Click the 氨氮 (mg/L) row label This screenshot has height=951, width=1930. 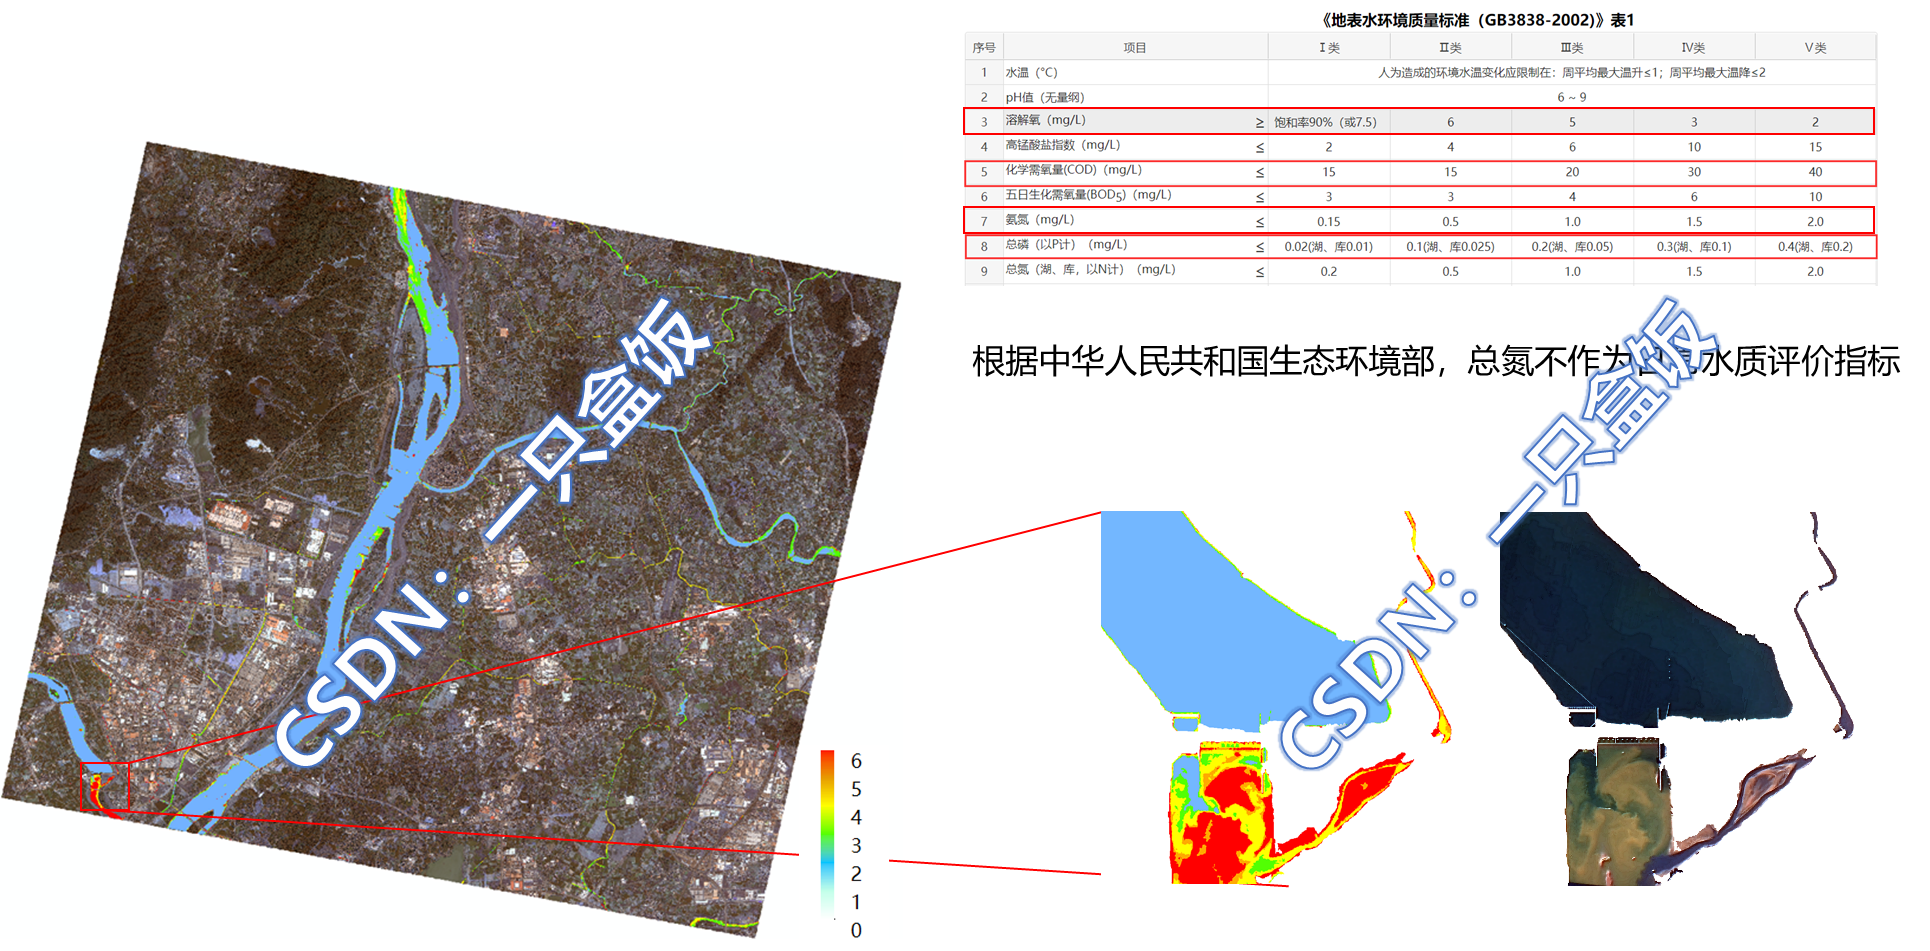1040,220
